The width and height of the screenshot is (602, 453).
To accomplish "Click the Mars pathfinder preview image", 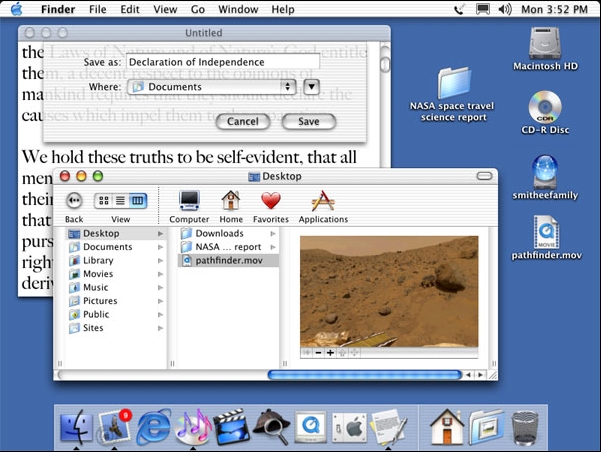I will point(389,291).
